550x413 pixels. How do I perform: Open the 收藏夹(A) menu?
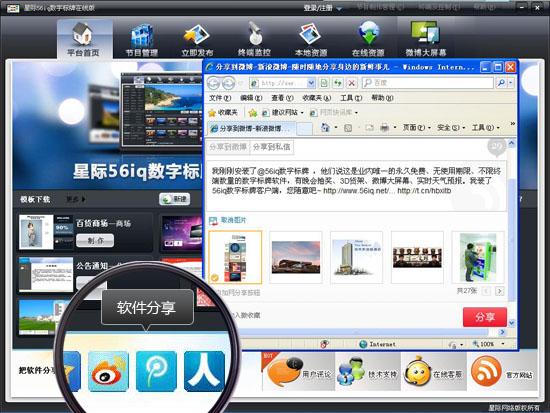tap(316, 98)
